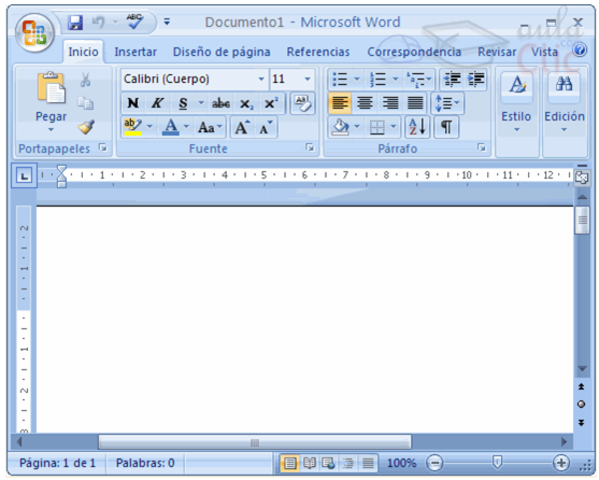Image resolution: width=599 pixels, height=480 pixels.
Task: Open the Diseño de página tab
Action: click(222, 52)
